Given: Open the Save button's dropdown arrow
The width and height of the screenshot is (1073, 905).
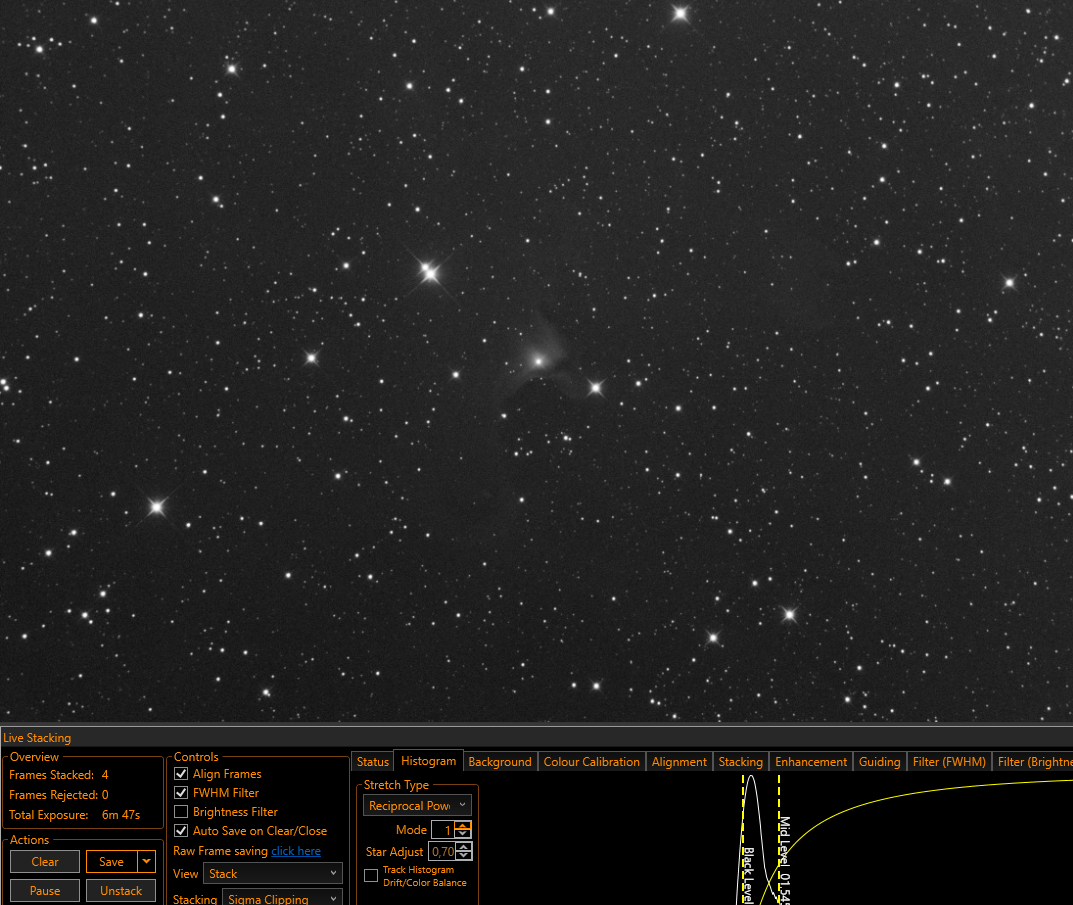Looking at the screenshot, I should pyautogui.click(x=146, y=862).
